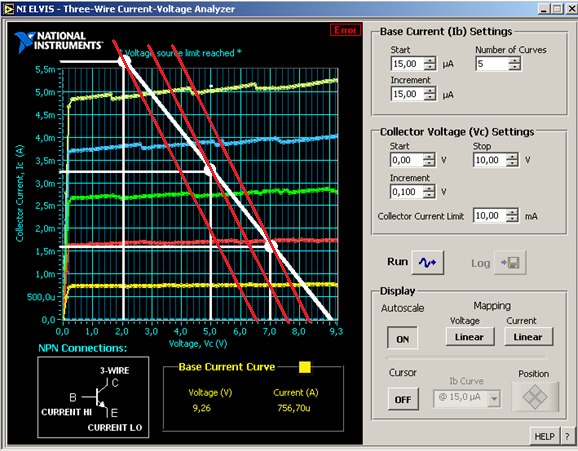Image resolution: width=578 pixels, height=451 pixels.
Task: Click the HELP button
Action: coord(544,436)
